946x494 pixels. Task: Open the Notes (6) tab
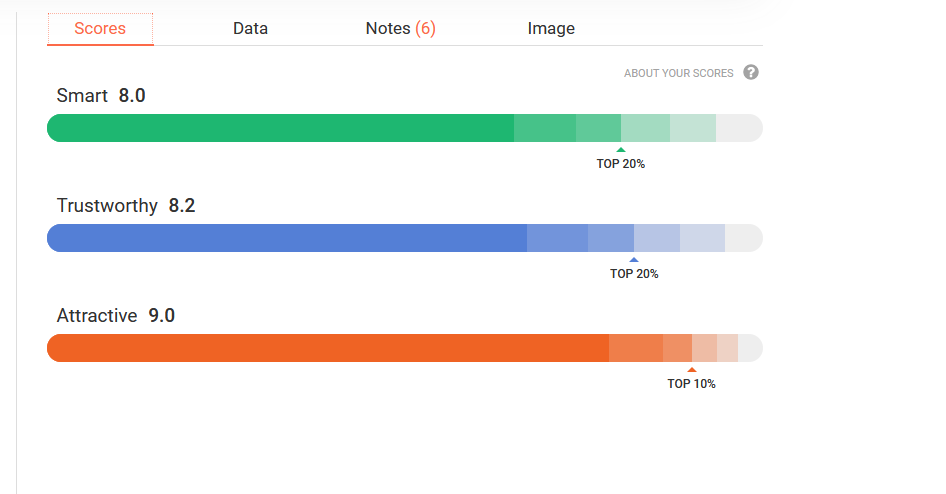click(401, 28)
